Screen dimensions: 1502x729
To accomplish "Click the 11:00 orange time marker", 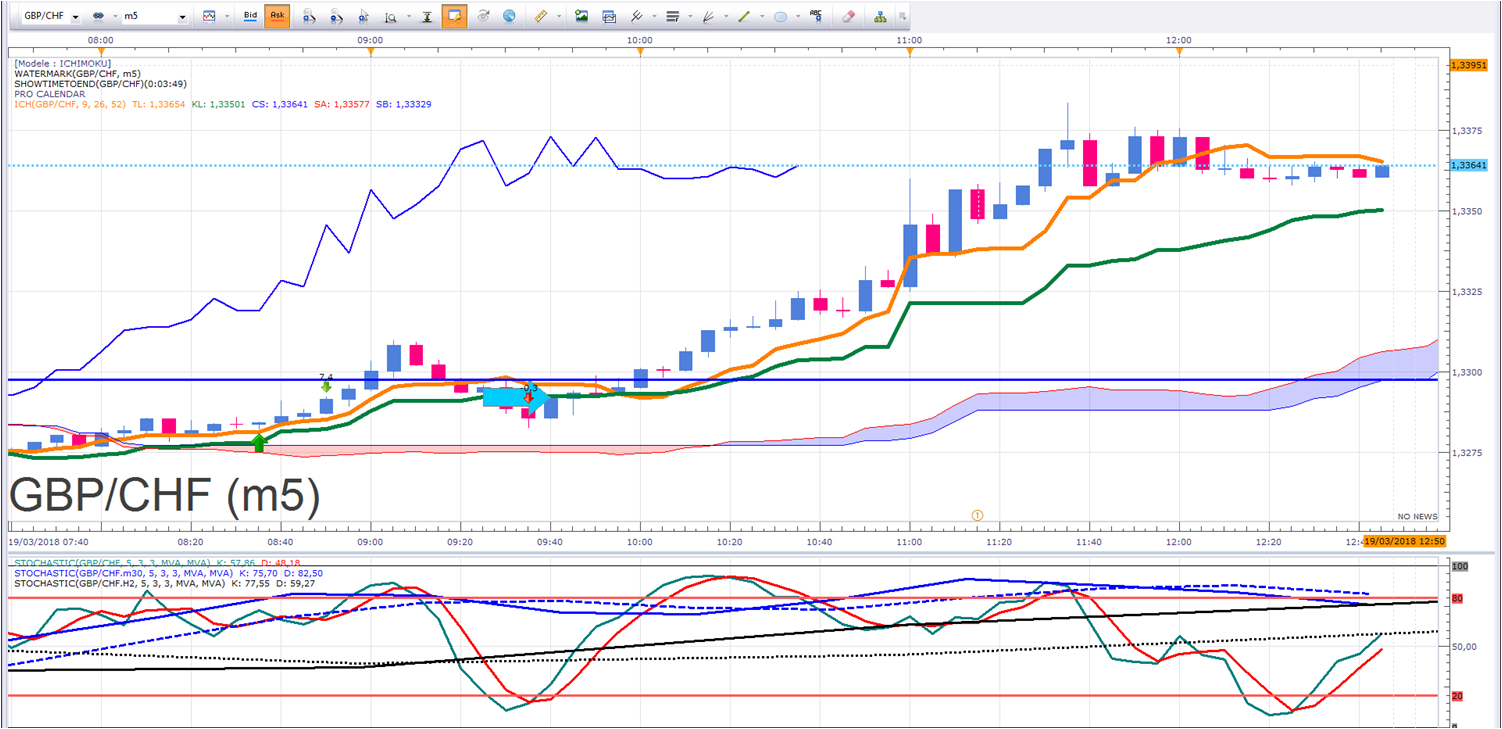I will coord(910,52).
